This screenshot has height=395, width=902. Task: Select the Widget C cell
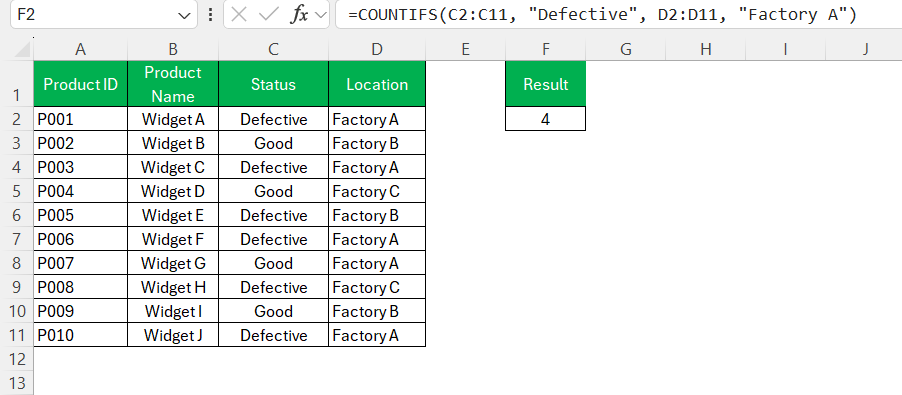(173, 167)
